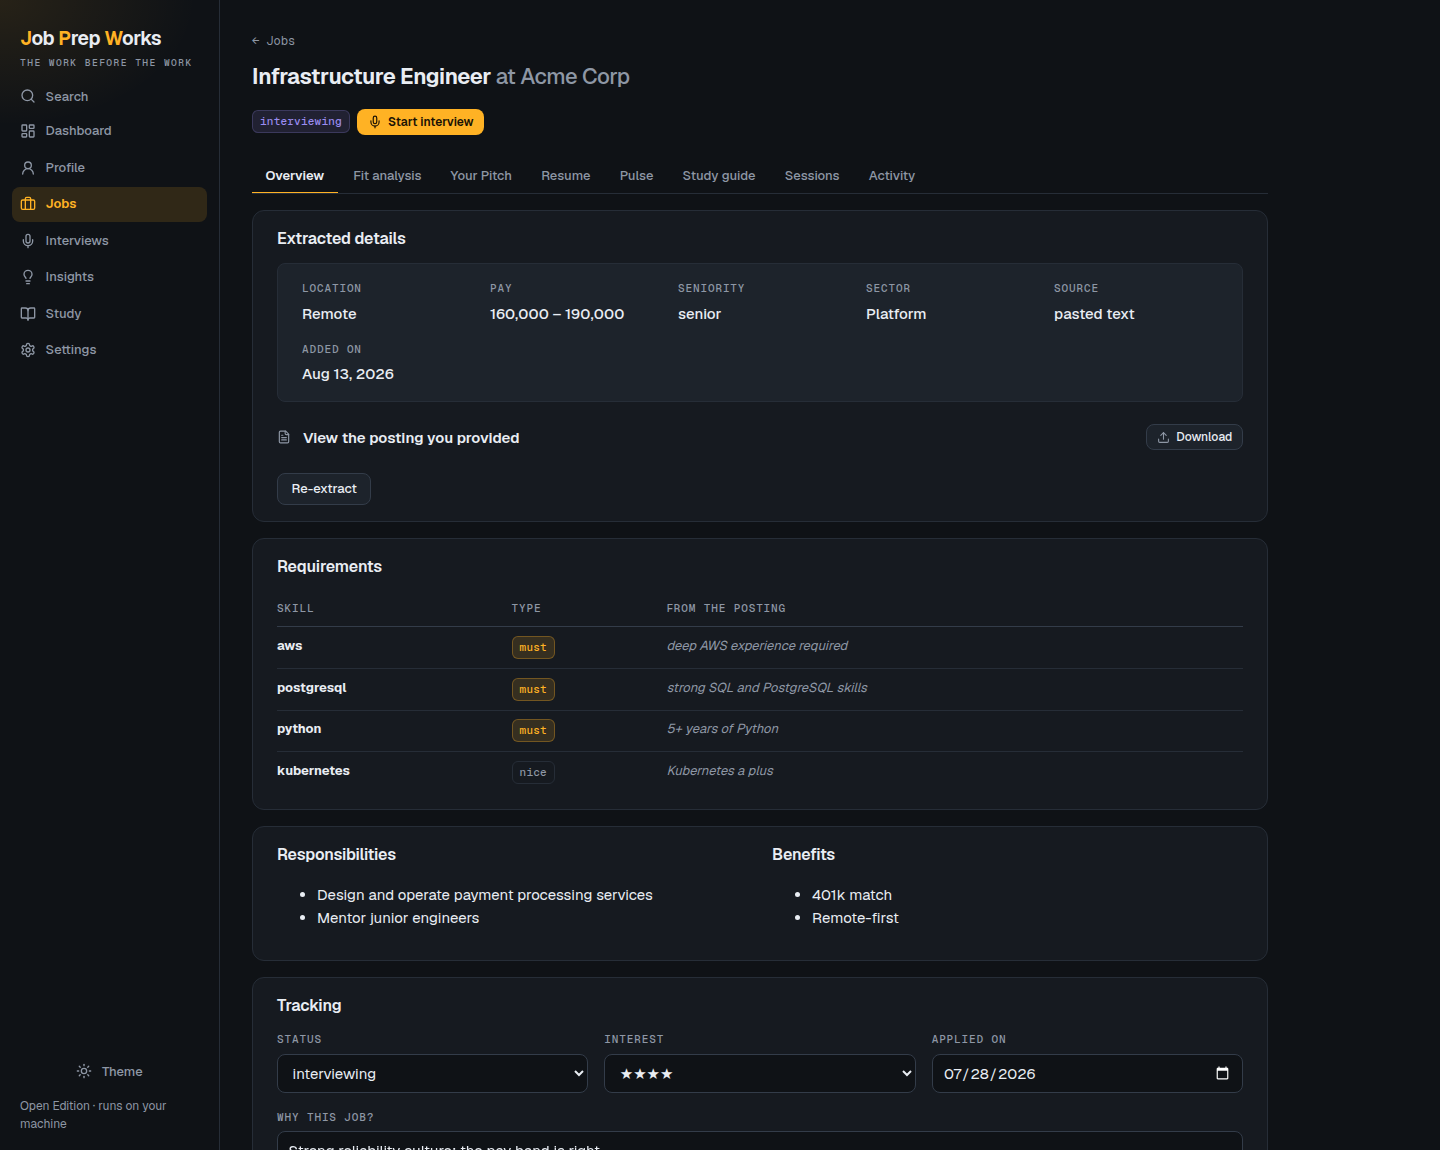Click the Remote location value
This screenshot has width=1440, height=1150.
coord(329,314)
